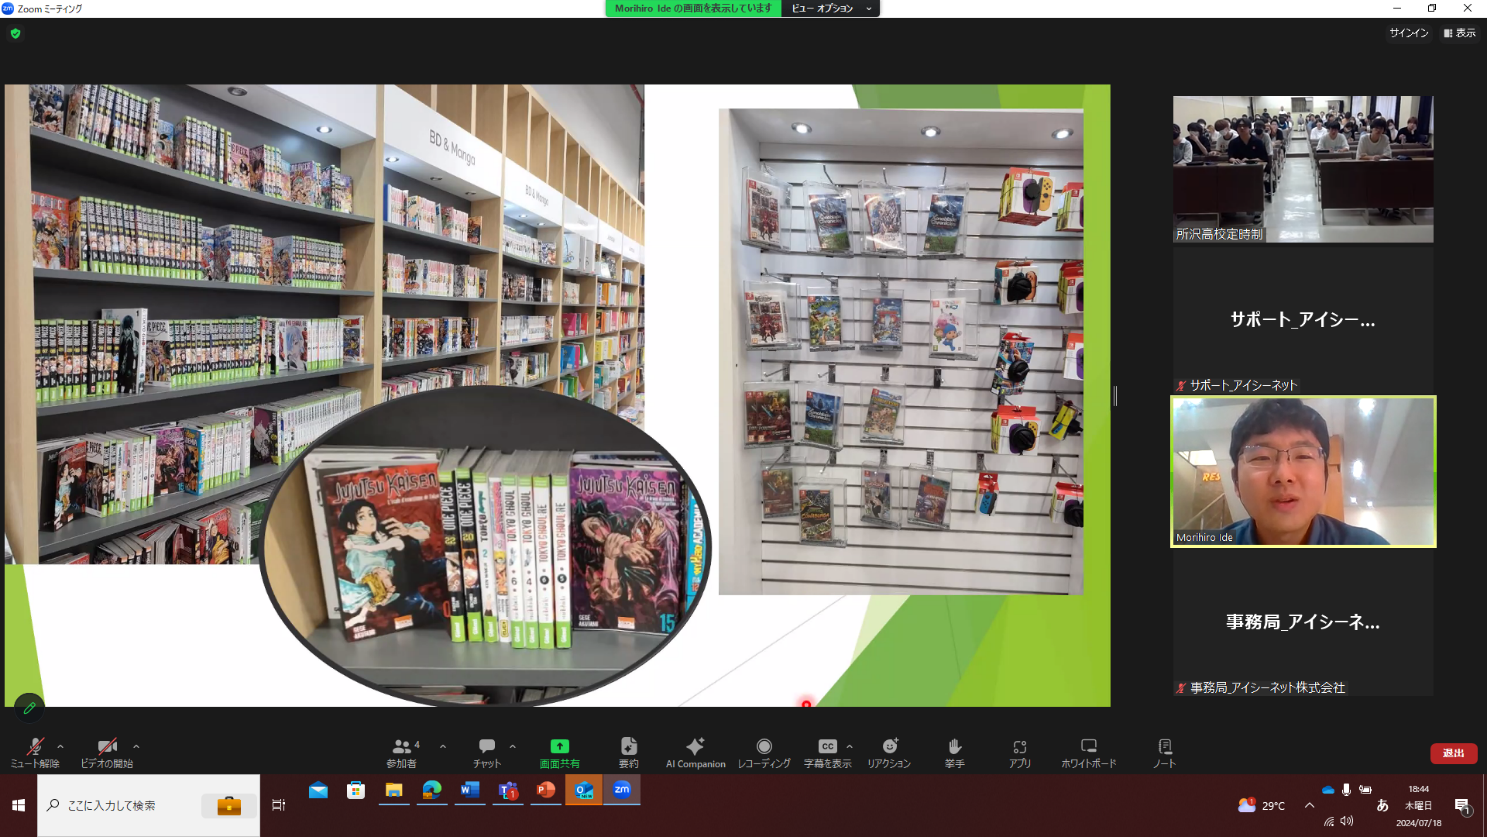Toggle Japanese IME あ indicator

pos(1382,805)
